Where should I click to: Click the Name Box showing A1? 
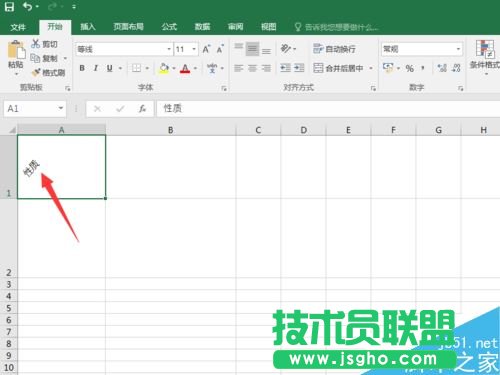click(35, 109)
